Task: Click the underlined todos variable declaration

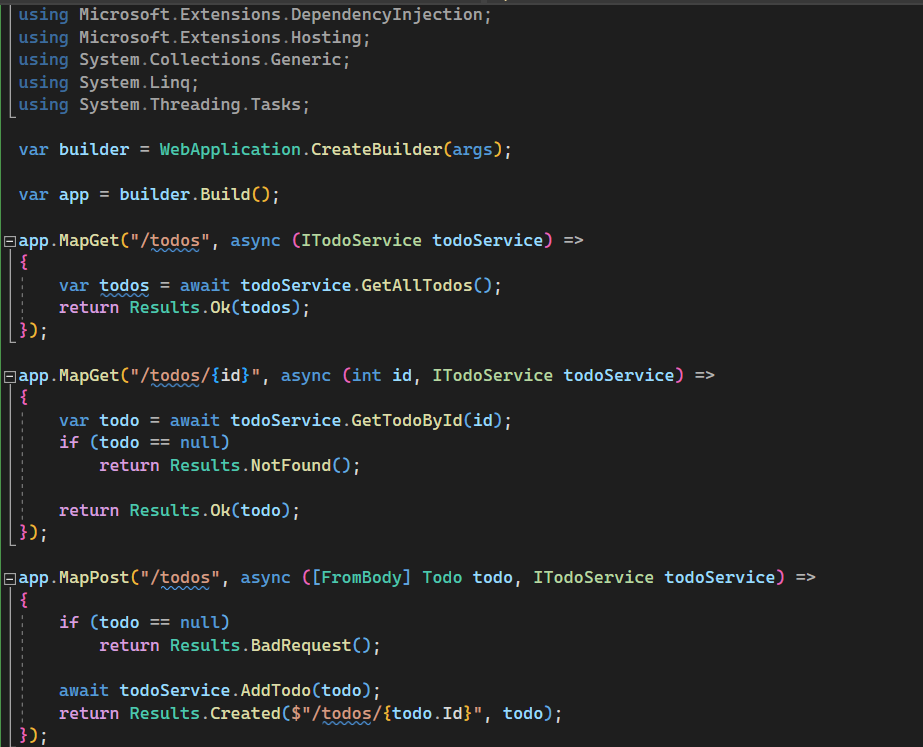Action: click(124, 286)
